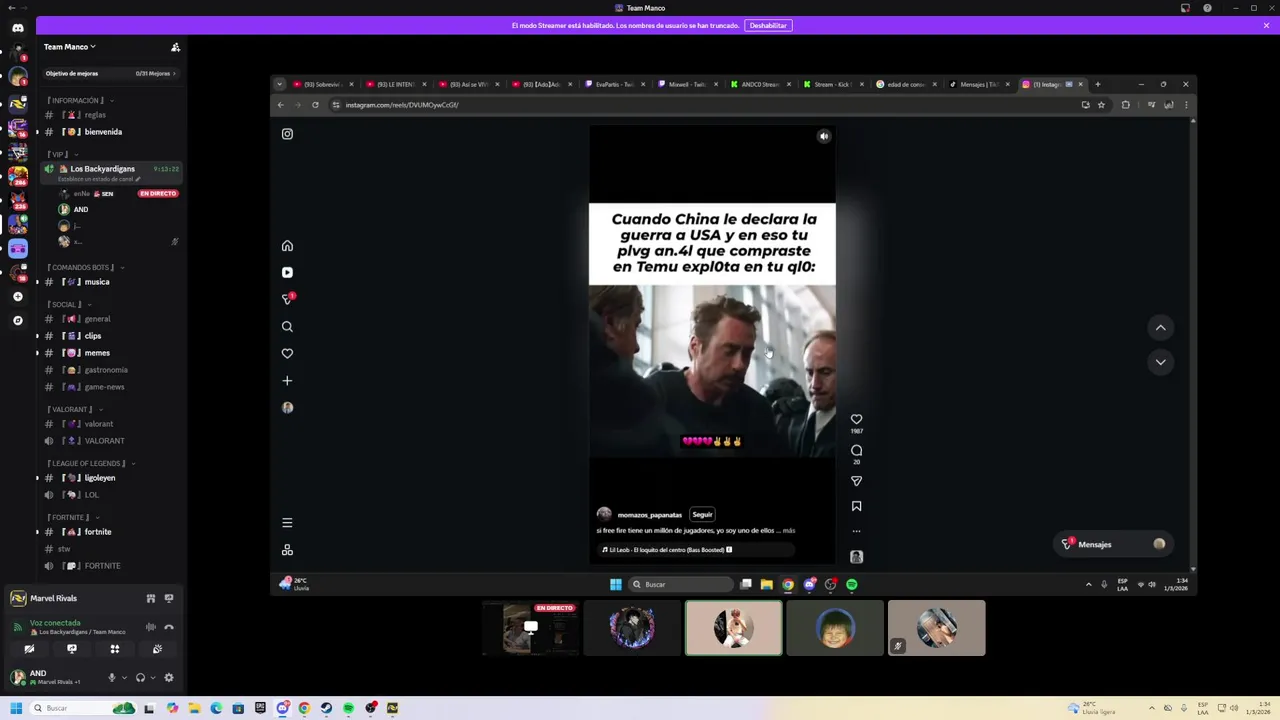Toggle microphone mute in the user panel
Image resolution: width=1280 pixels, height=720 pixels.
click(x=112, y=678)
